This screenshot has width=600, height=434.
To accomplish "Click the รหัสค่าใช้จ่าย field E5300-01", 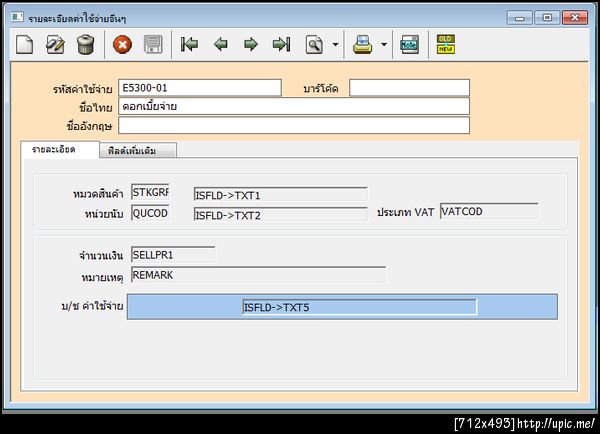I will [x=200, y=88].
